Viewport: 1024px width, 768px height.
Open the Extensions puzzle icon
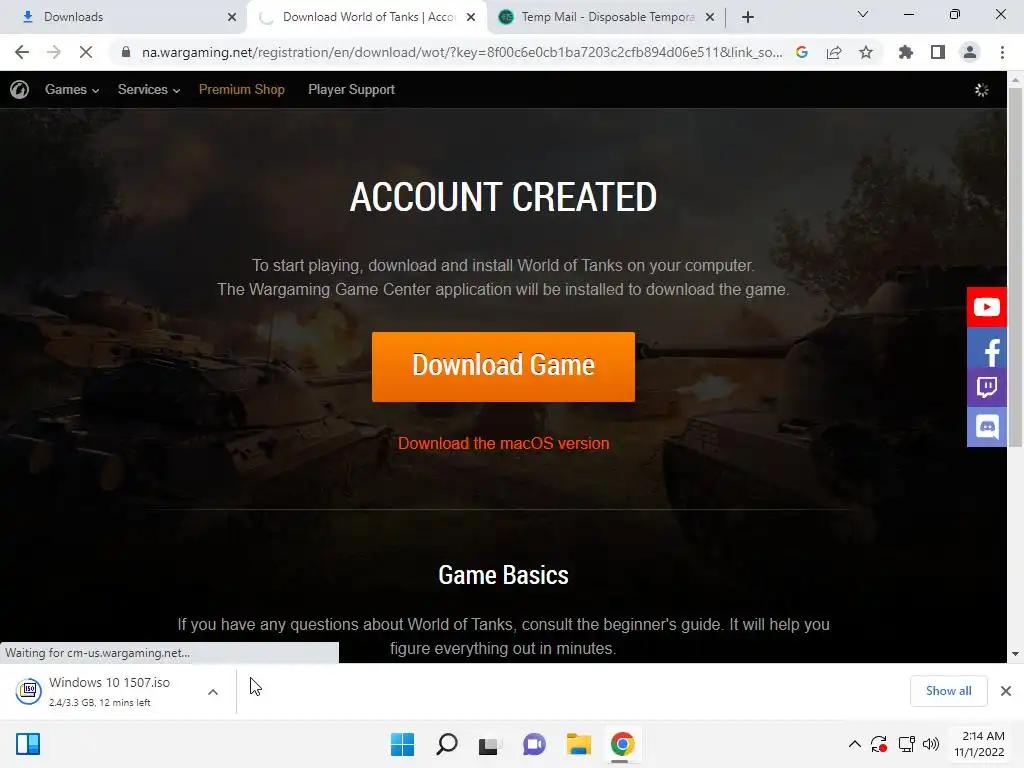click(906, 52)
